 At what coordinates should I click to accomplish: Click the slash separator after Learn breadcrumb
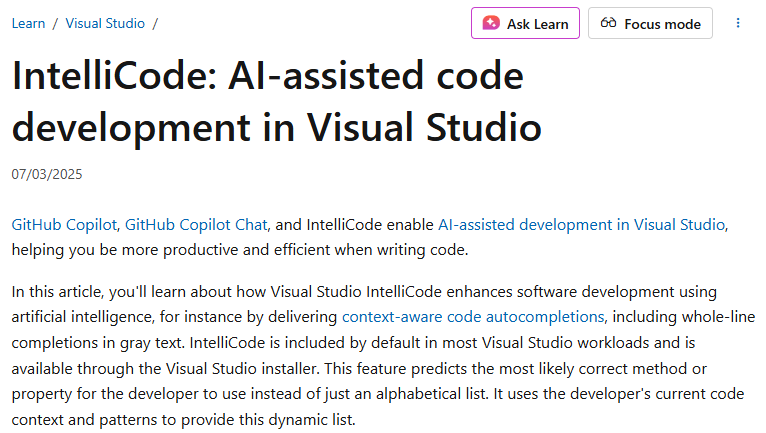pyautogui.click(x=55, y=23)
